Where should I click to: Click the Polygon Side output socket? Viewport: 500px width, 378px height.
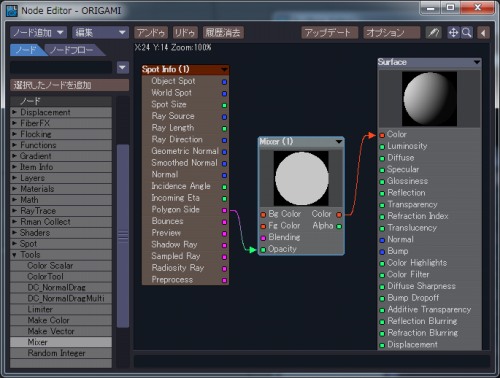pyautogui.click(x=225, y=210)
